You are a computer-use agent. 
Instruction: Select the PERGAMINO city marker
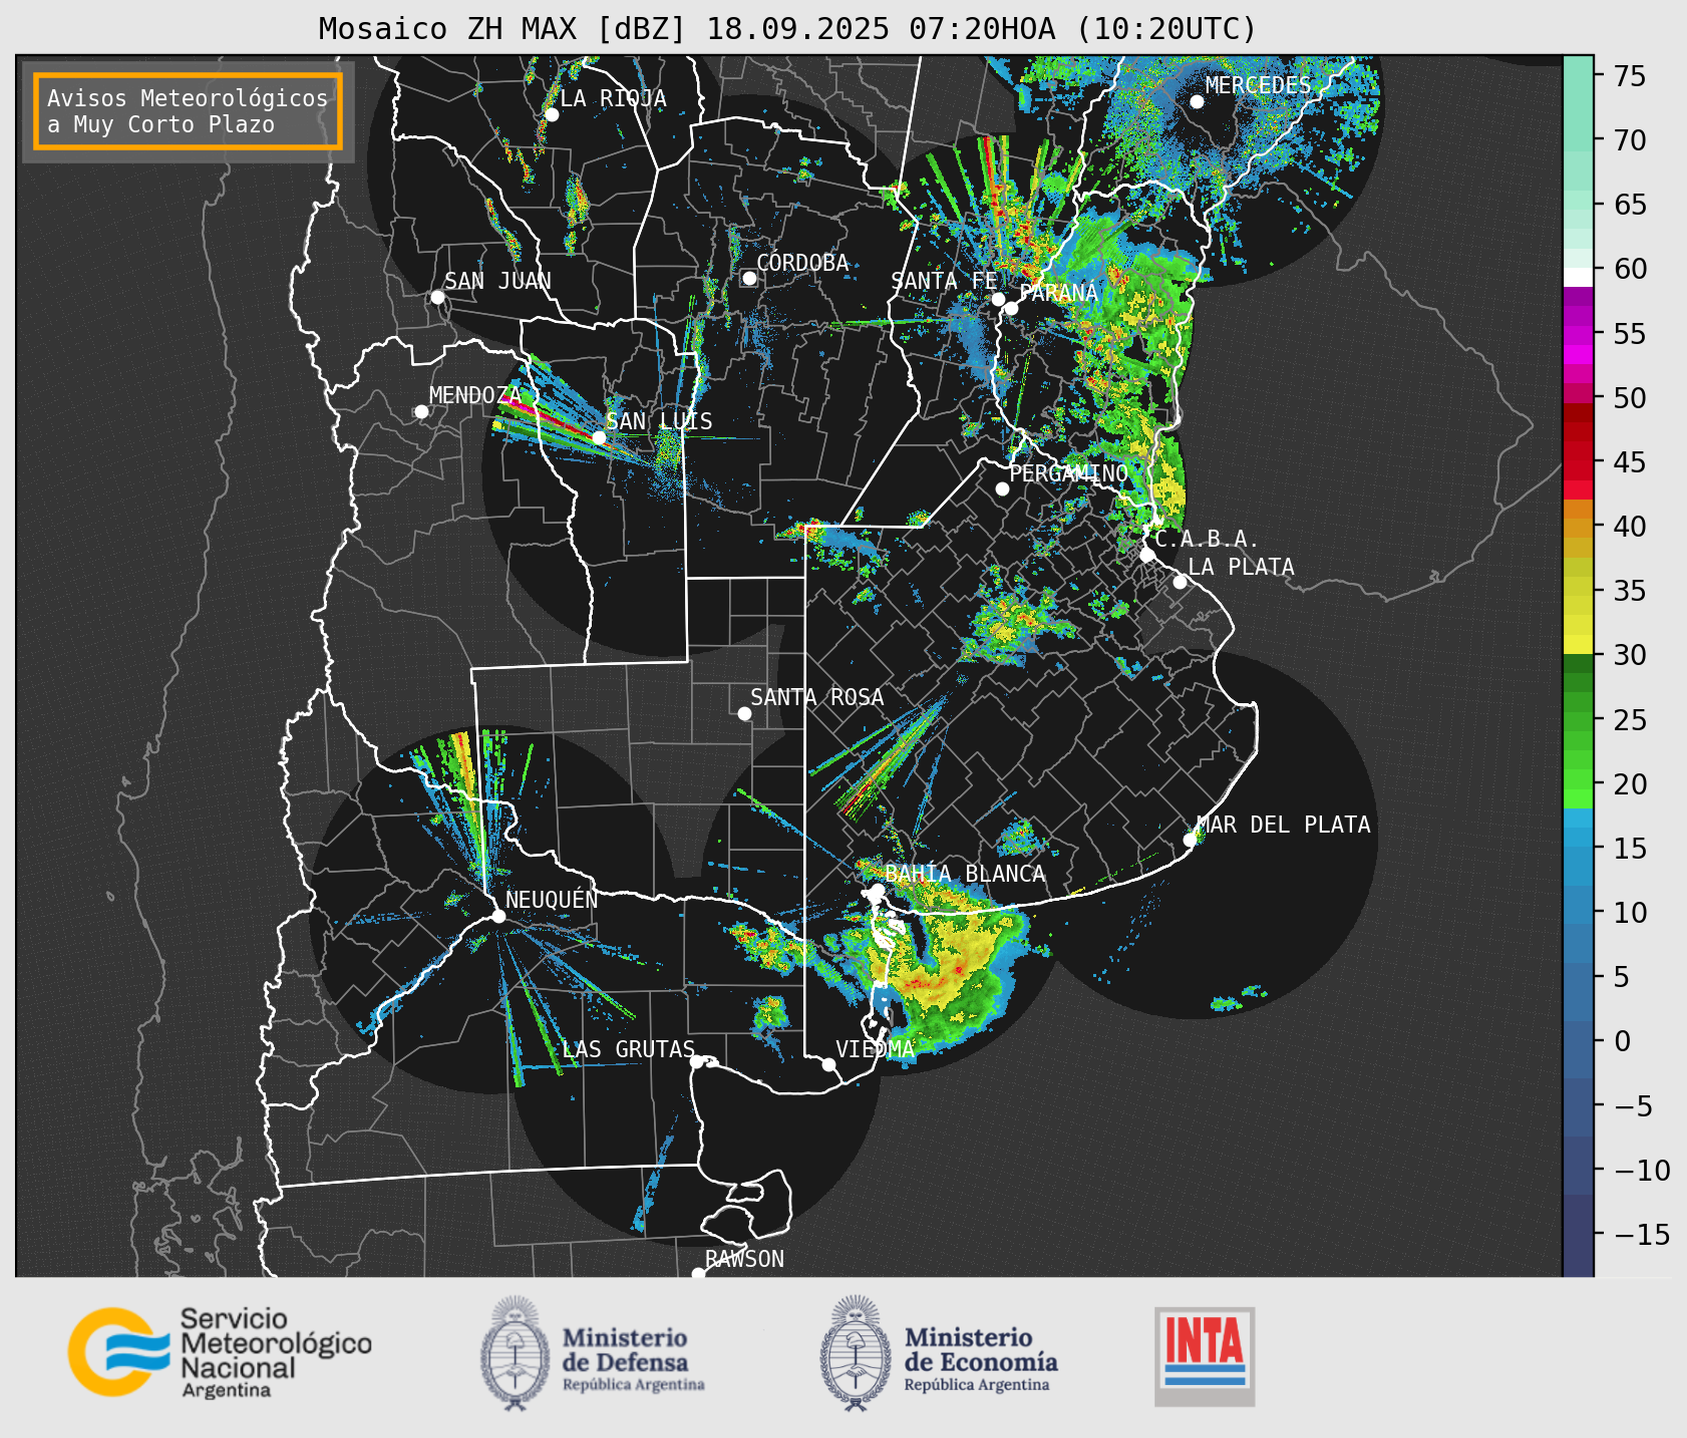(1002, 489)
